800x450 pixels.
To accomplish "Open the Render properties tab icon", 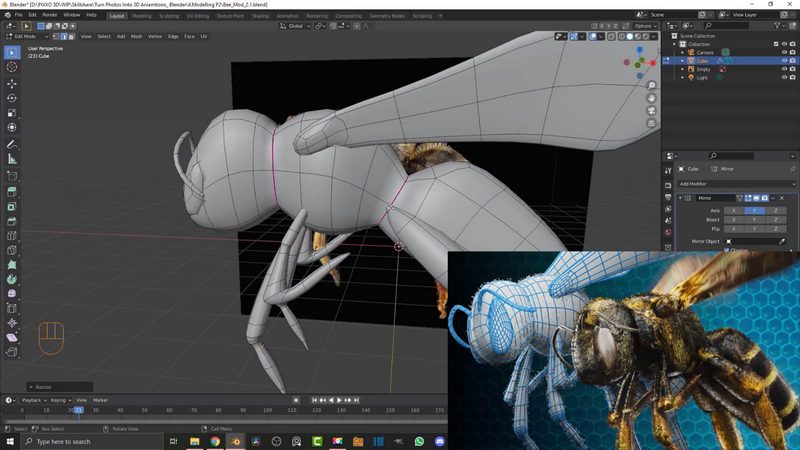I will pos(668,185).
